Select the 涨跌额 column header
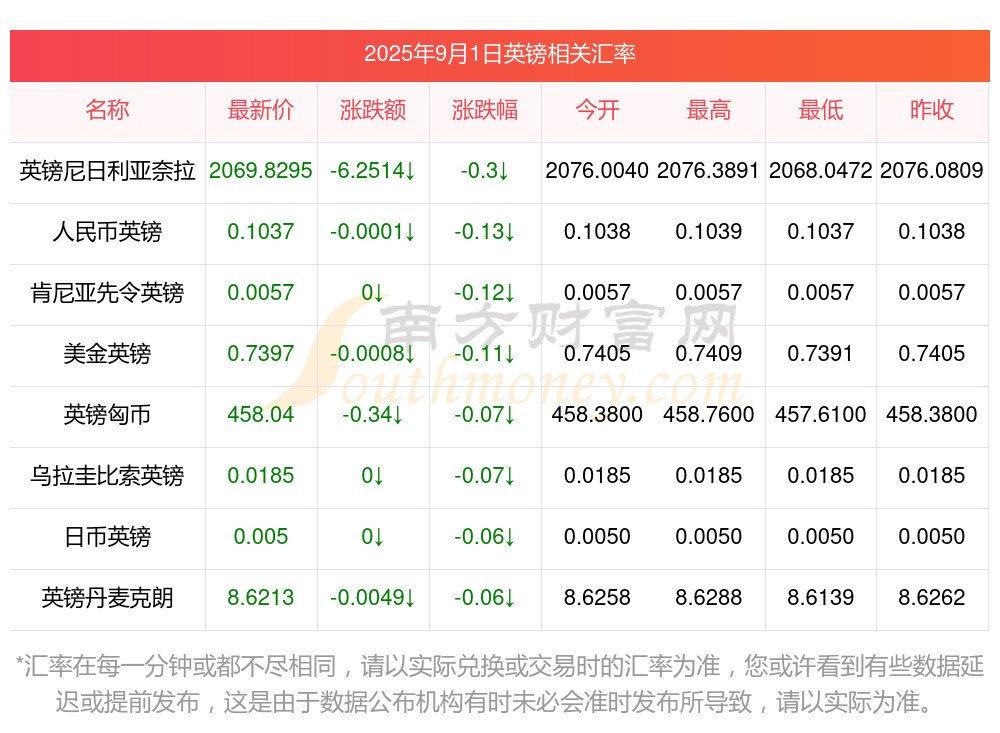 [x=373, y=110]
